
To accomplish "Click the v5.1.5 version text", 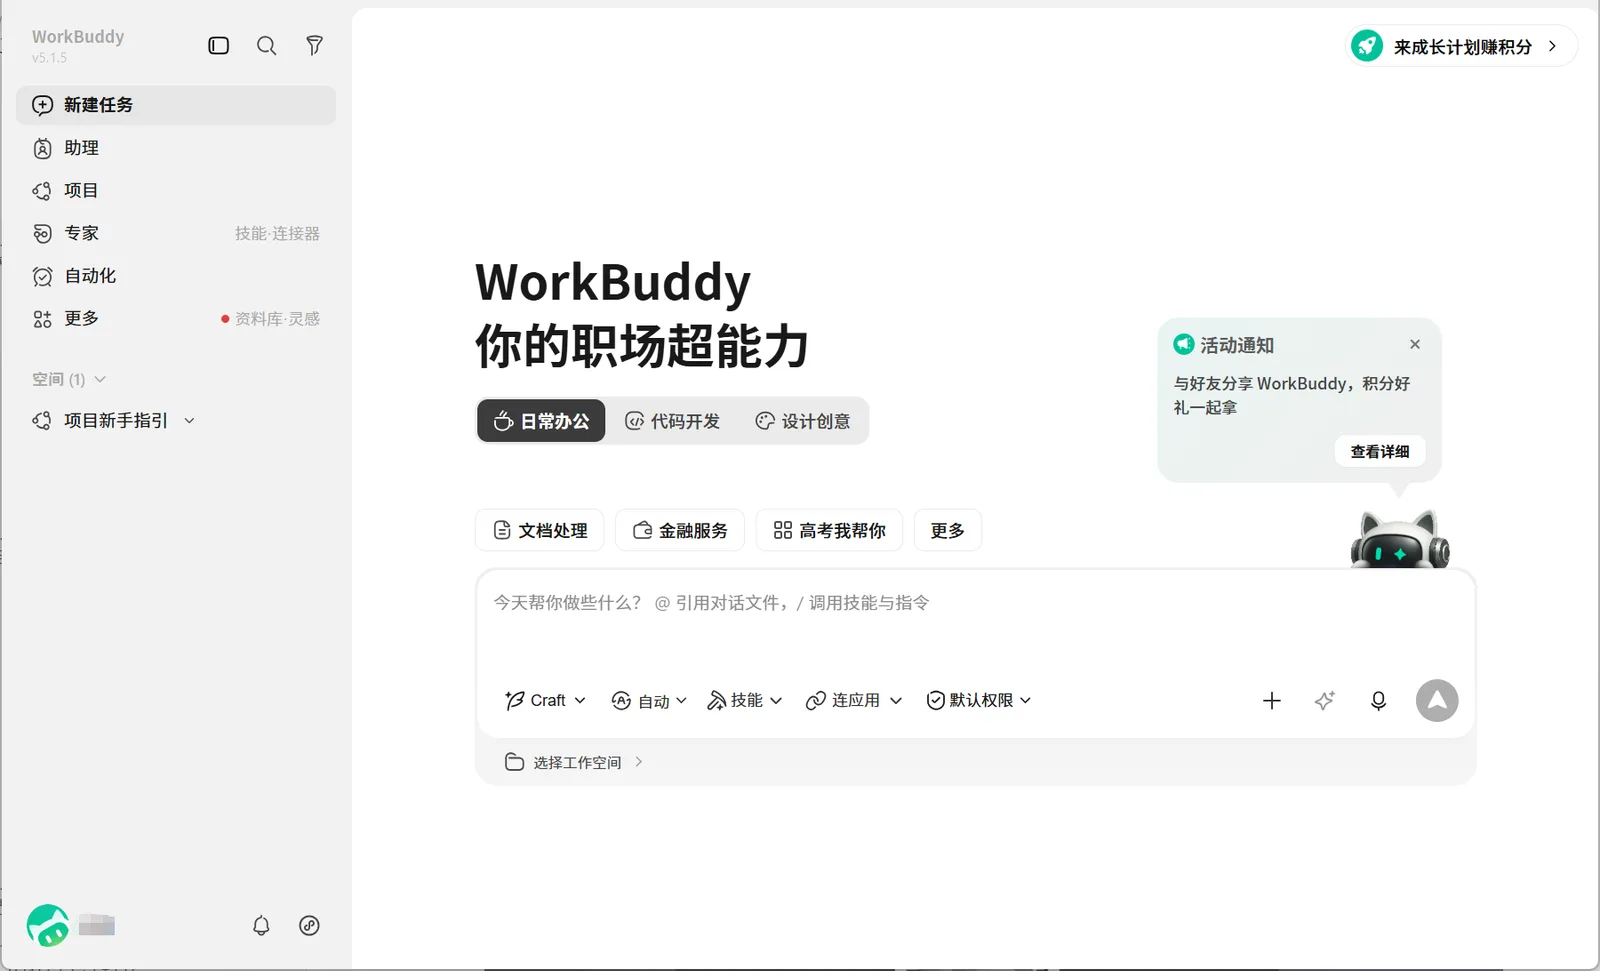I will pyautogui.click(x=49, y=58).
